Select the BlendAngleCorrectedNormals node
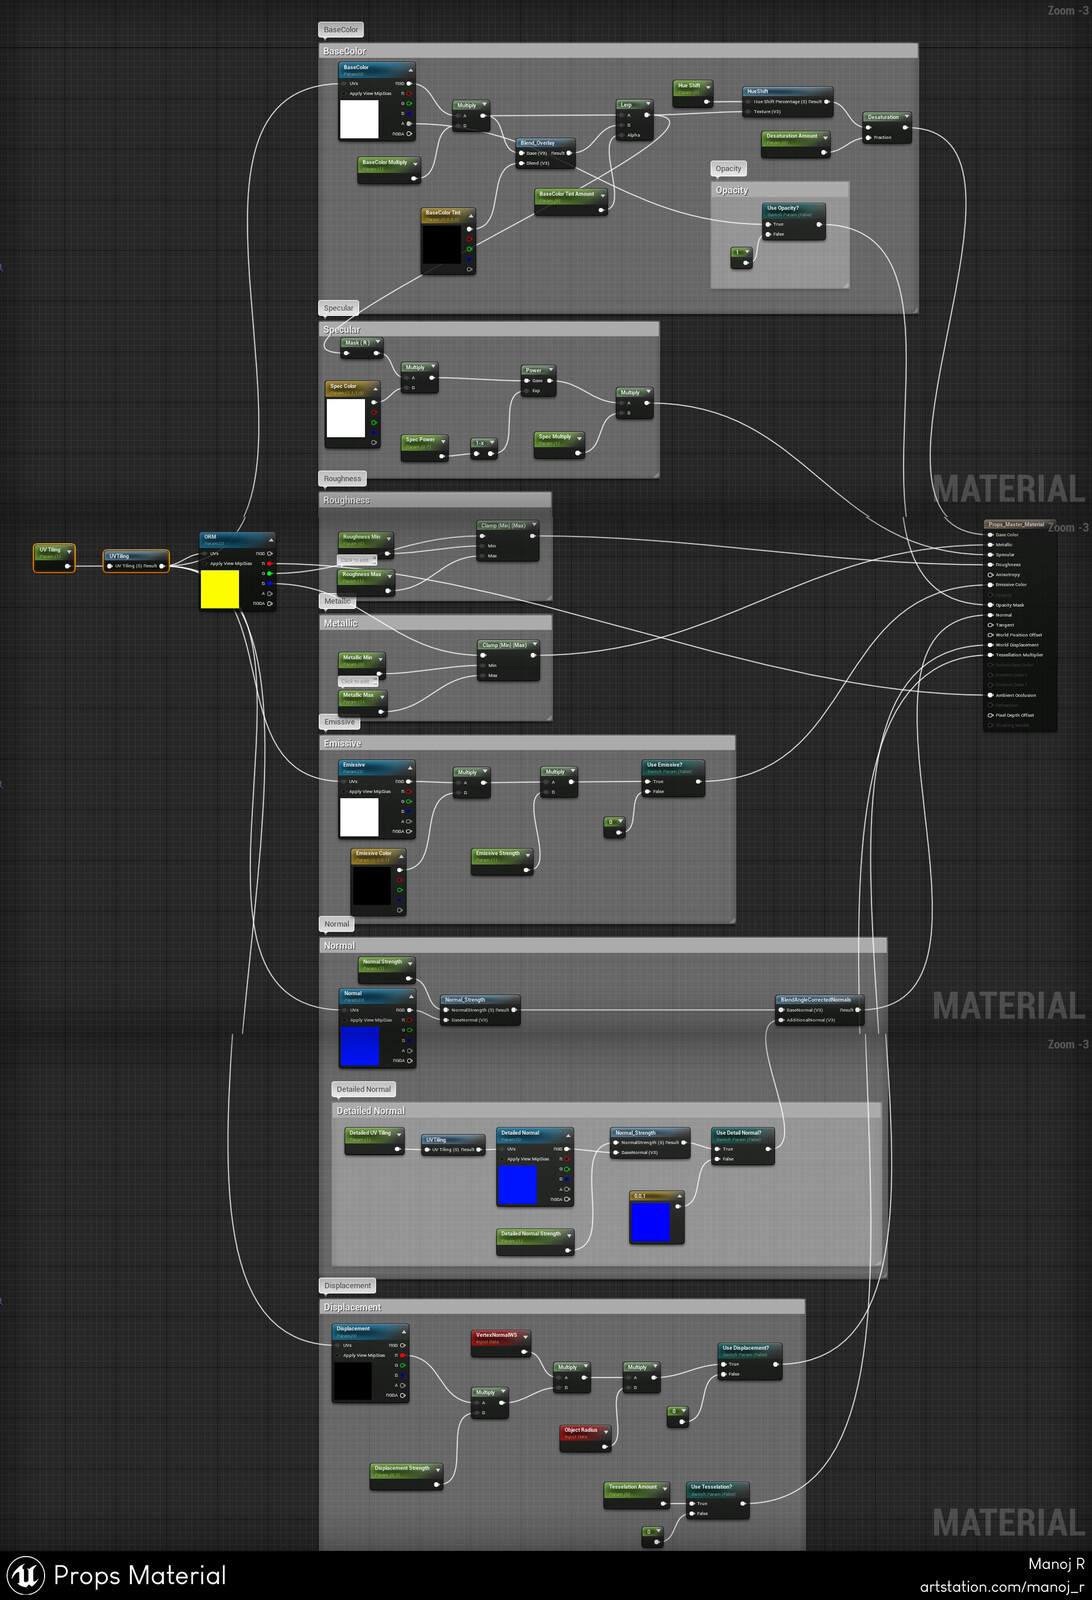Image resolution: width=1092 pixels, height=1600 pixels. tap(819, 1010)
